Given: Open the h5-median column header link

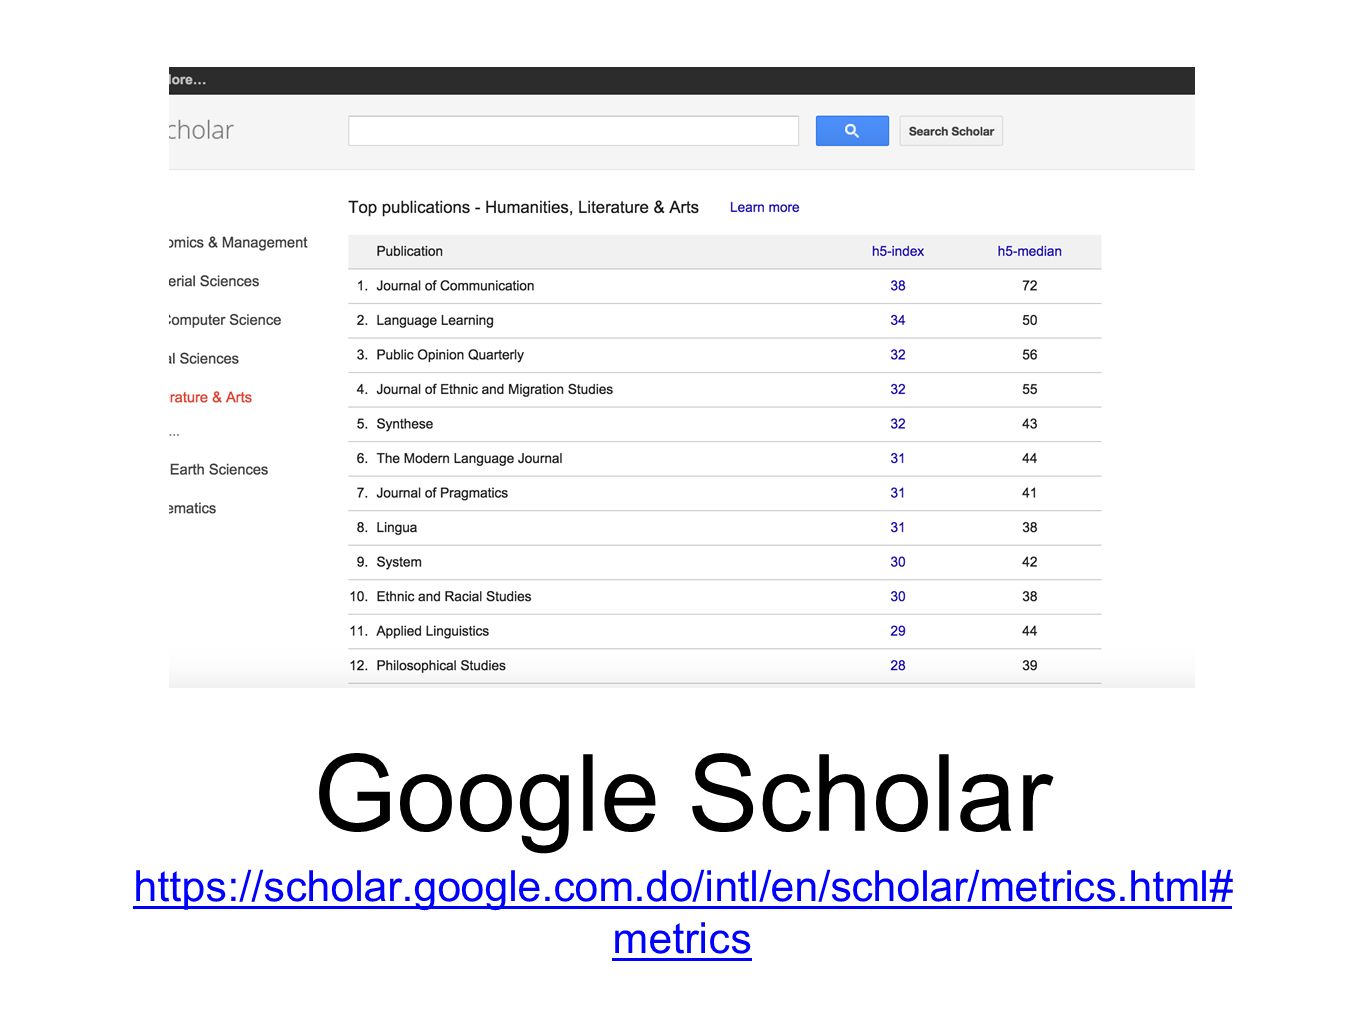Looking at the screenshot, I should pyautogui.click(x=1029, y=251).
